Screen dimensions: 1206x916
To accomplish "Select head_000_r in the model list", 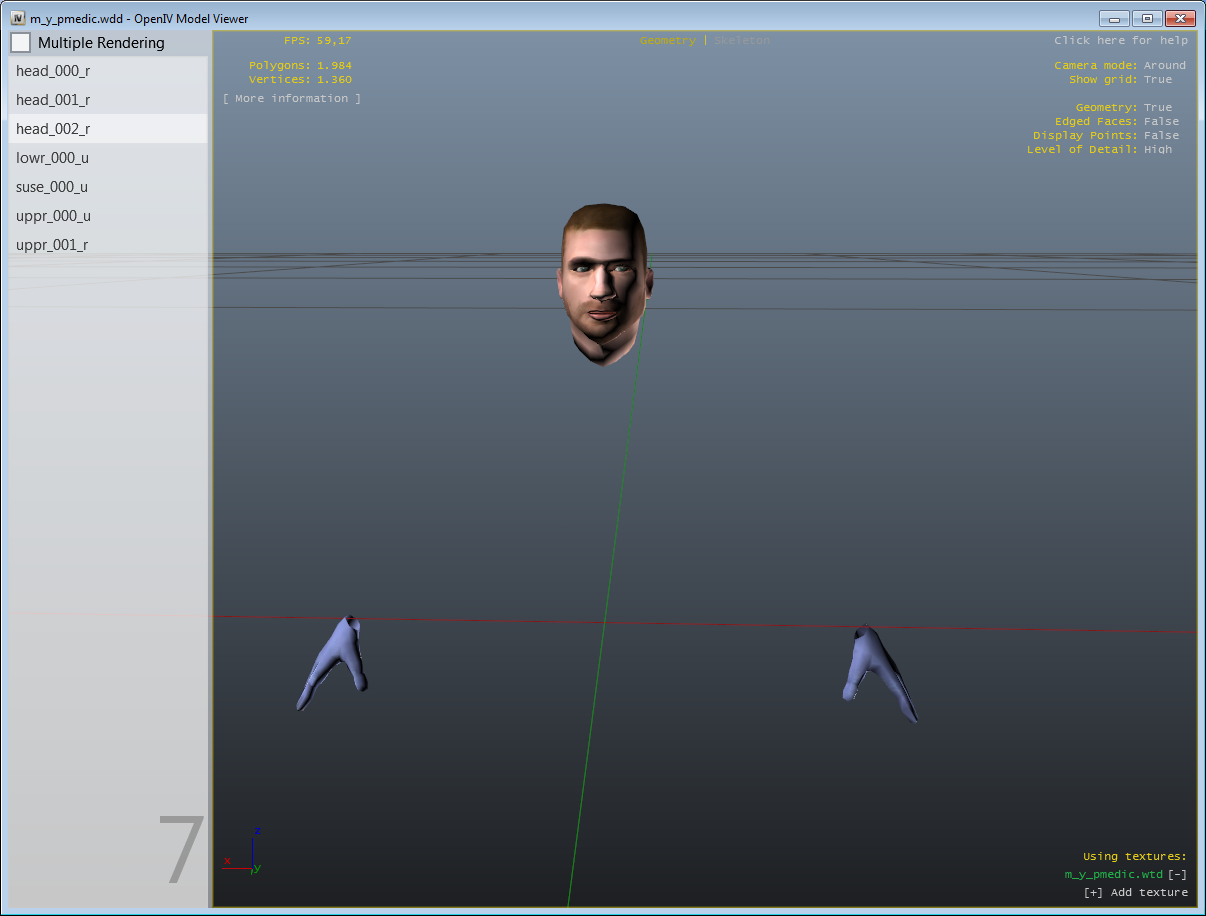I will [x=54, y=71].
